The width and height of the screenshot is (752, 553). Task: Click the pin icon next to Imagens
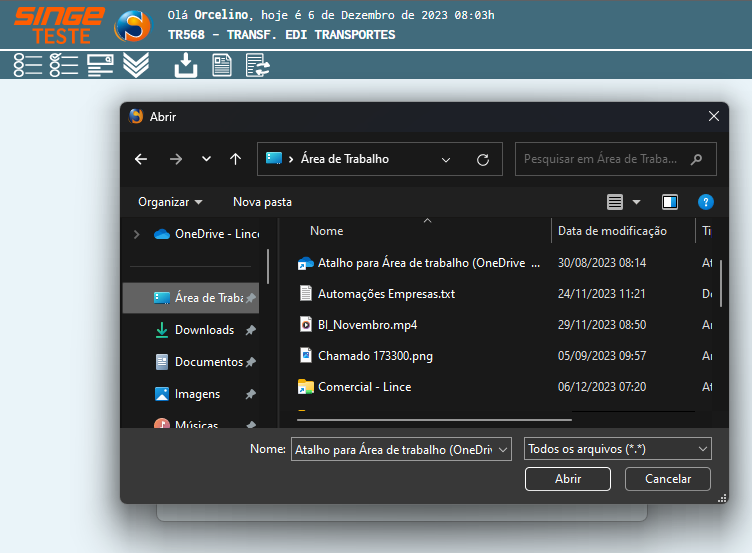coord(250,394)
